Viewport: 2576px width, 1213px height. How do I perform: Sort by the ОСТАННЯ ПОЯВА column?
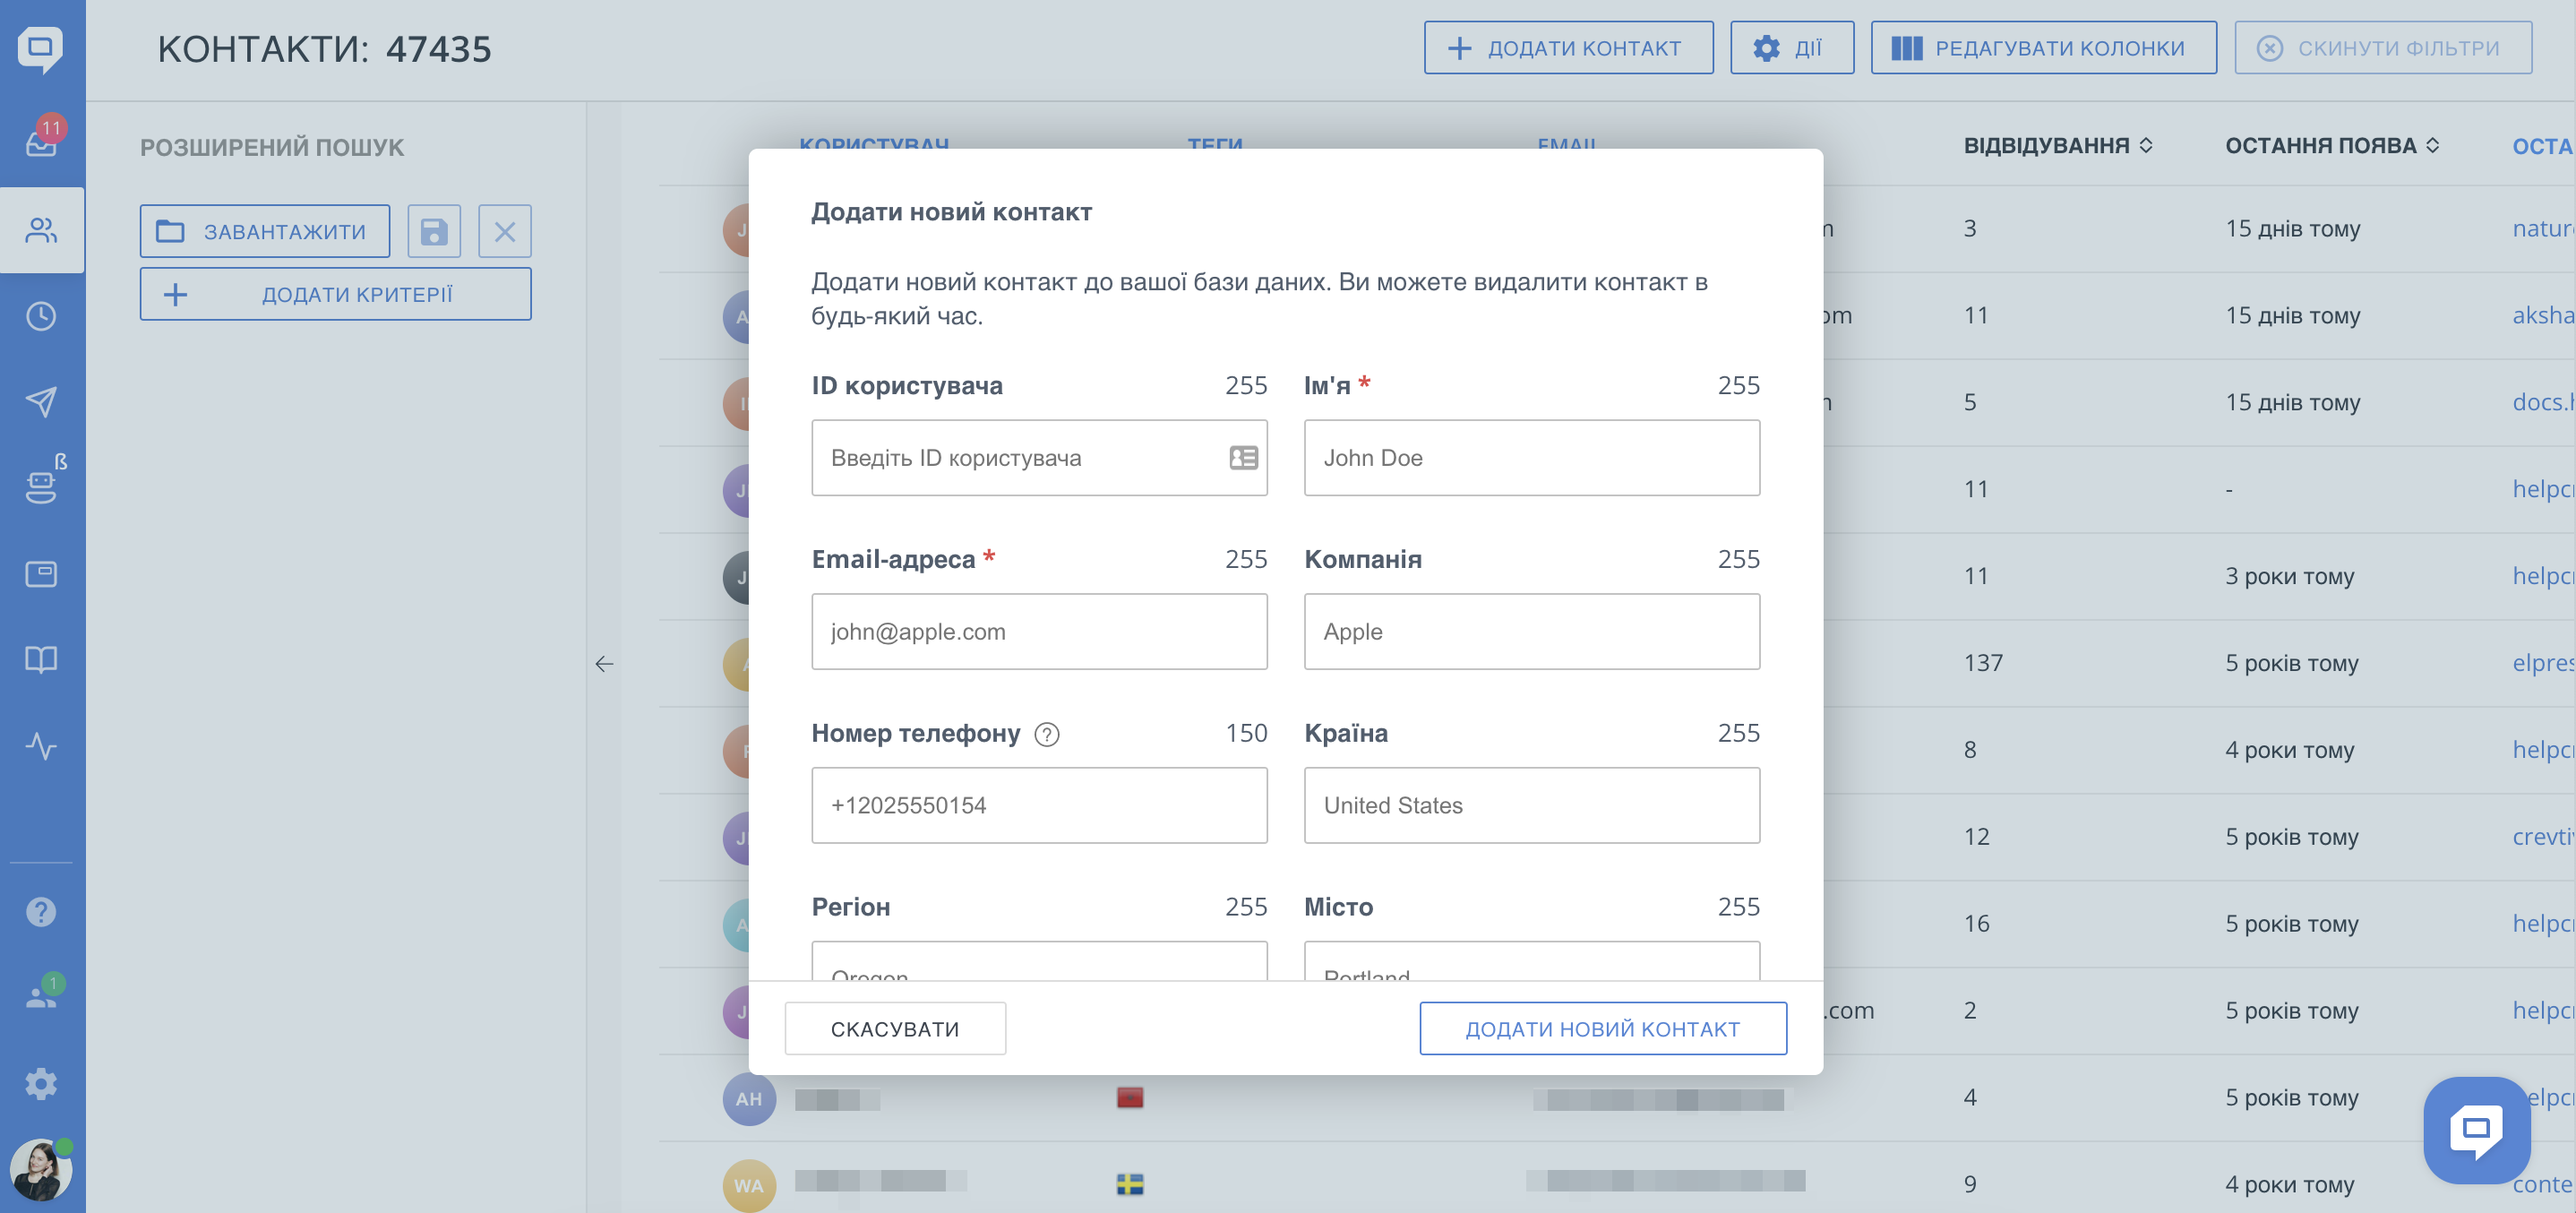point(2331,146)
